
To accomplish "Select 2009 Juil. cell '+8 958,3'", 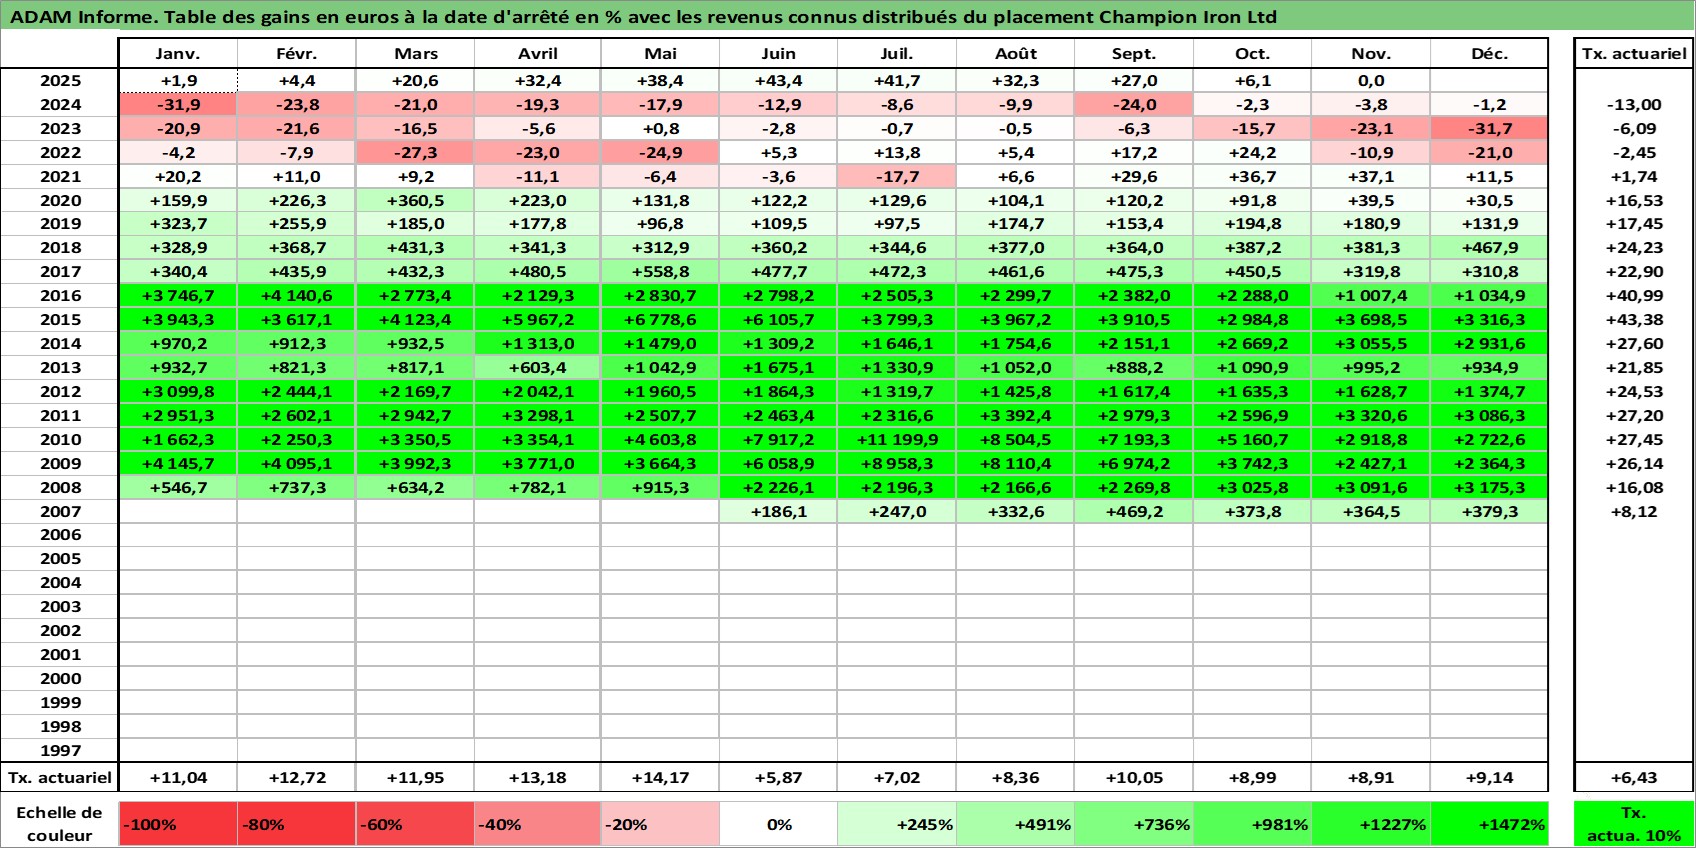I will click(897, 463).
